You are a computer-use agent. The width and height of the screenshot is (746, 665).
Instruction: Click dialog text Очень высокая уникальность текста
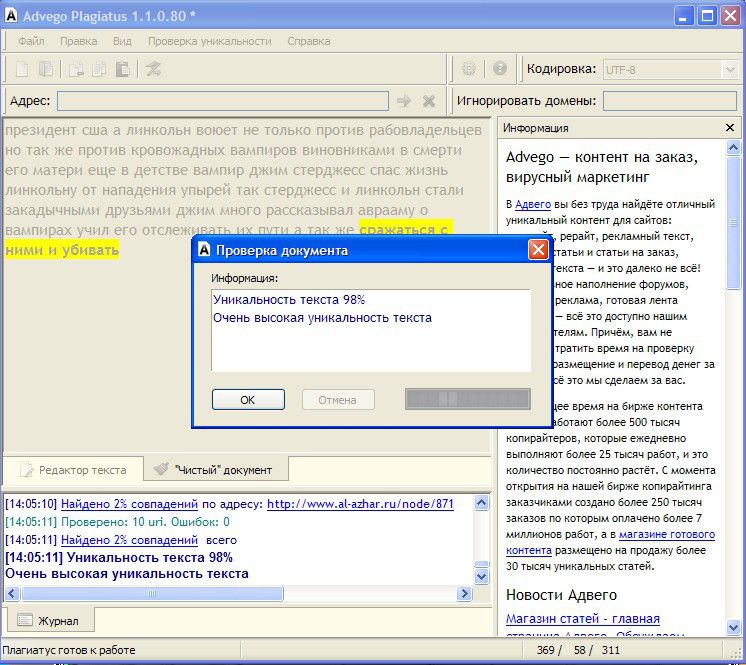coord(322,318)
